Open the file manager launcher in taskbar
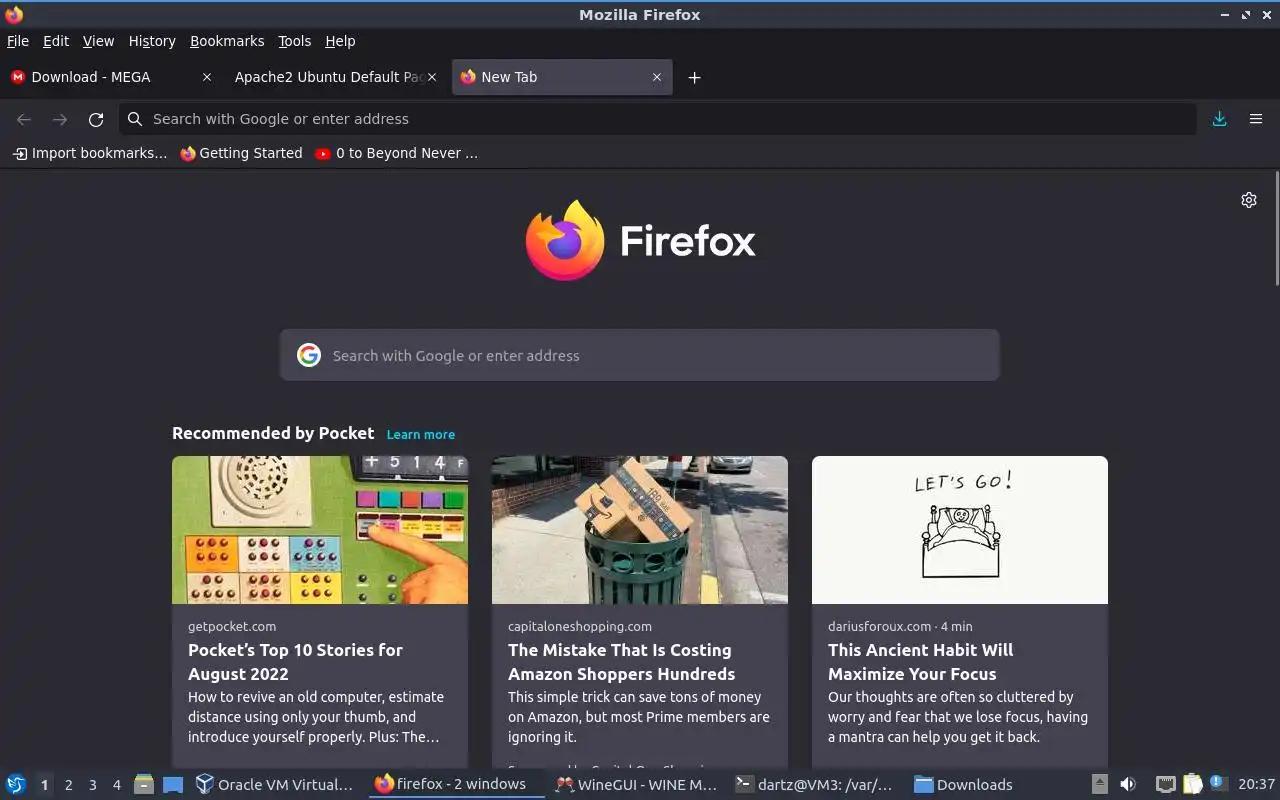 tap(144, 785)
